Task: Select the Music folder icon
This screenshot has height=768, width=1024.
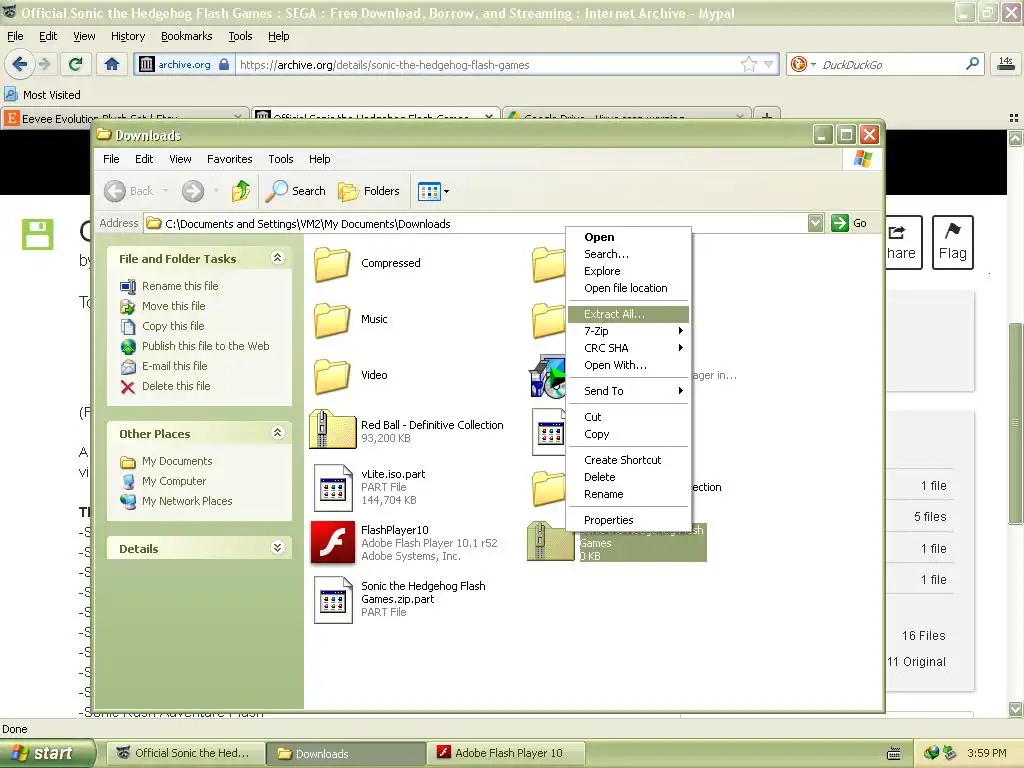Action: click(x=332, y=319)
